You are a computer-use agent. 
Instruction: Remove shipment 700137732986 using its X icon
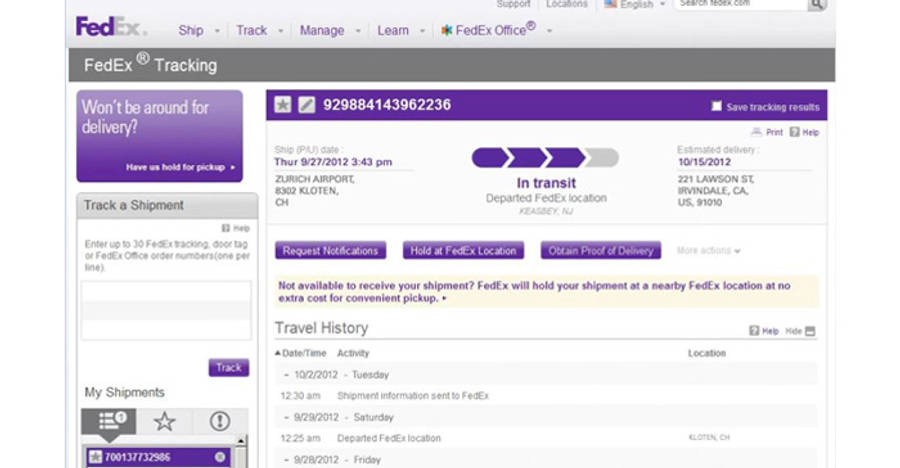[220, 457]
